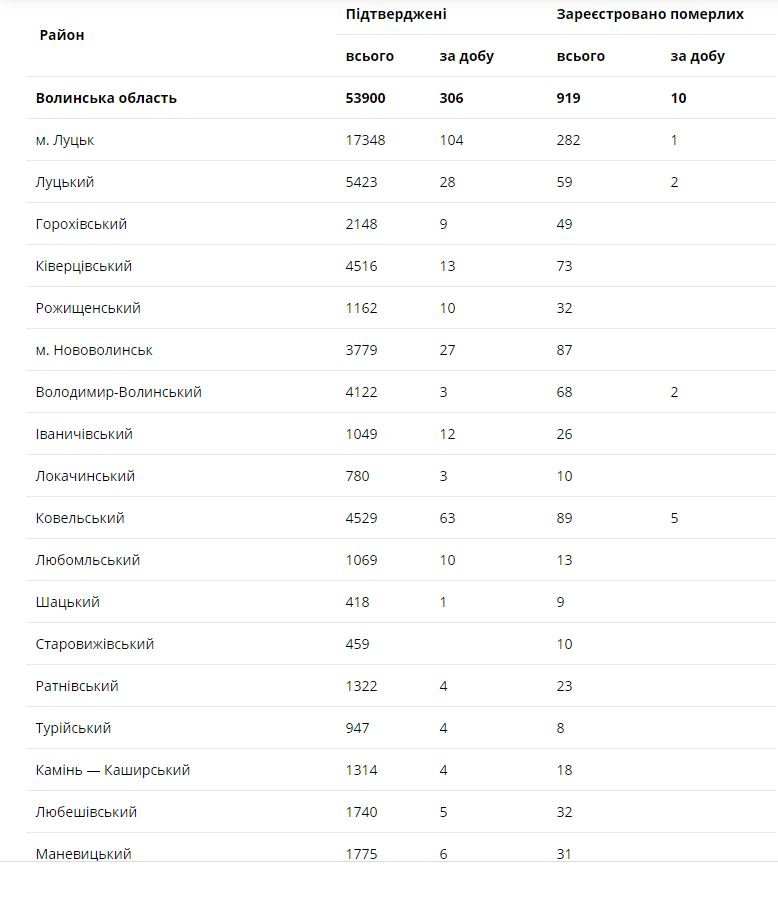778x904 pixels.
Task: Click the Володимир-Волинський district name
Action: click(119, 392)
